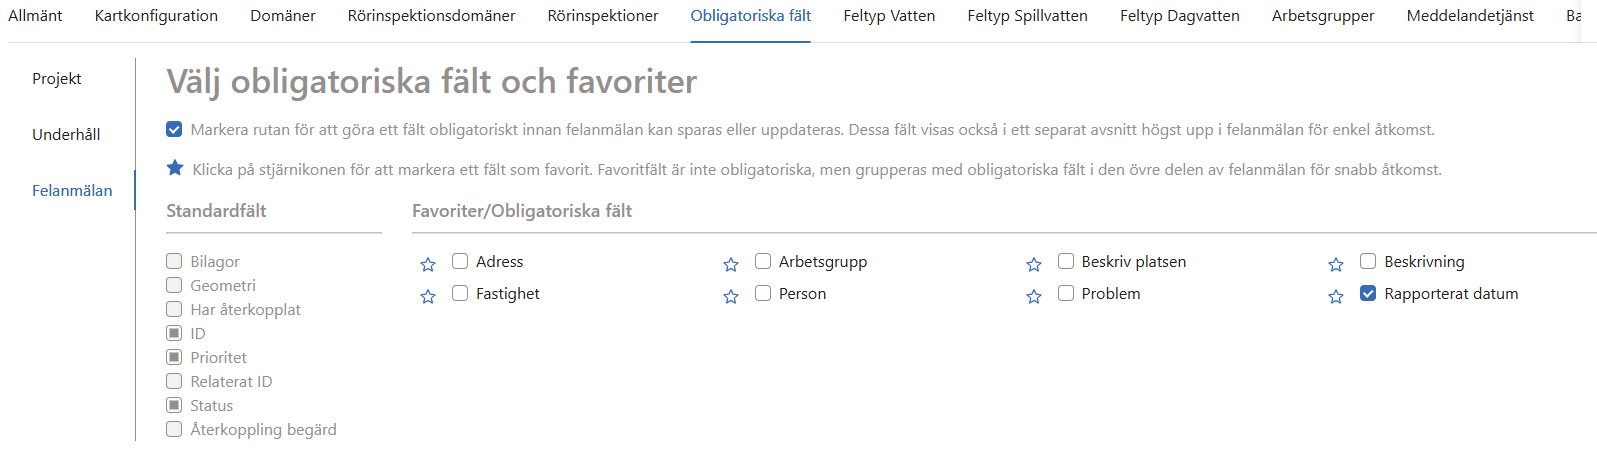Click the star next to Person
This screenshot has width=1597, height=457.
(731, 296)
